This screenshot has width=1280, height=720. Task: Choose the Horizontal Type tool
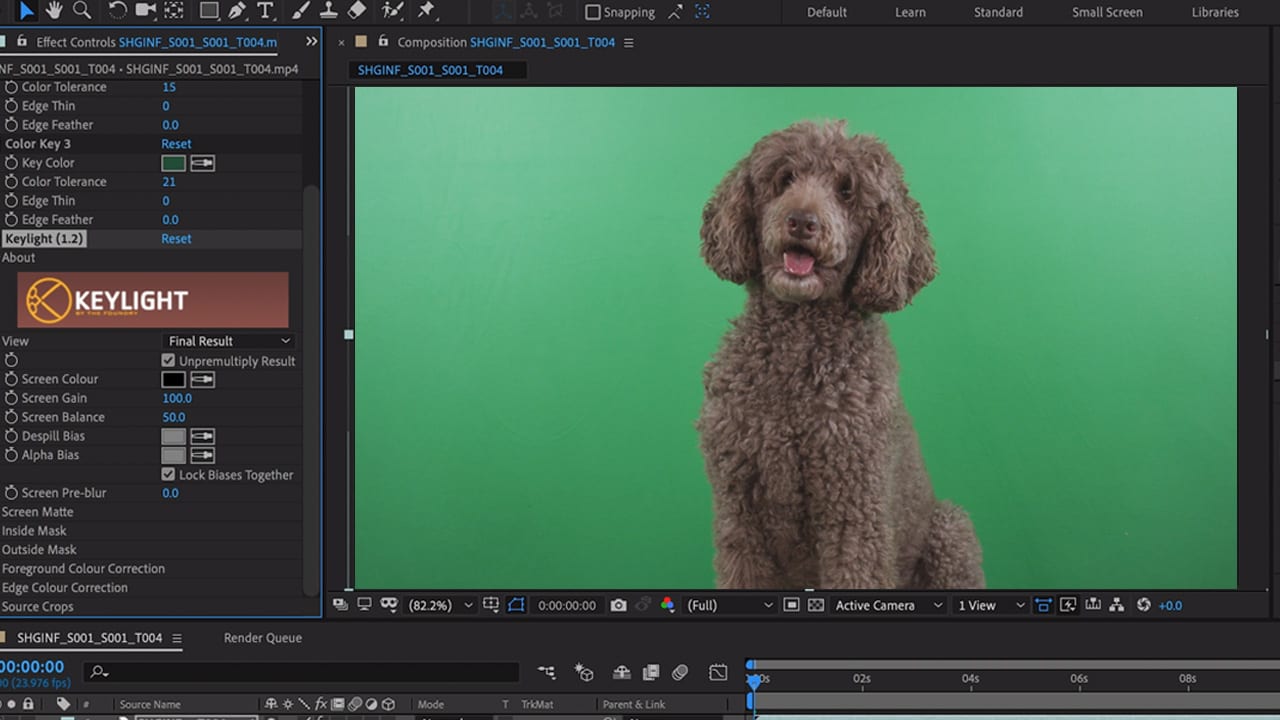266,12
